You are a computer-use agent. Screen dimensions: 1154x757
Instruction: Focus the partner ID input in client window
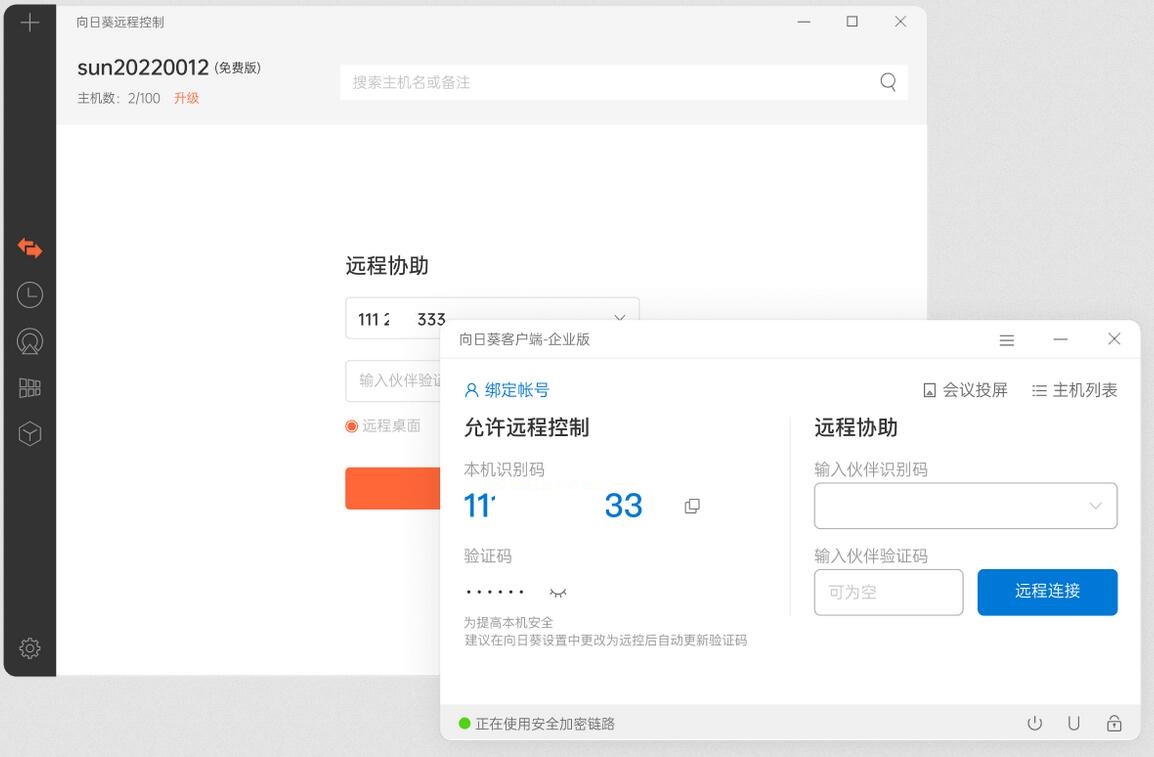pos(966,505)
